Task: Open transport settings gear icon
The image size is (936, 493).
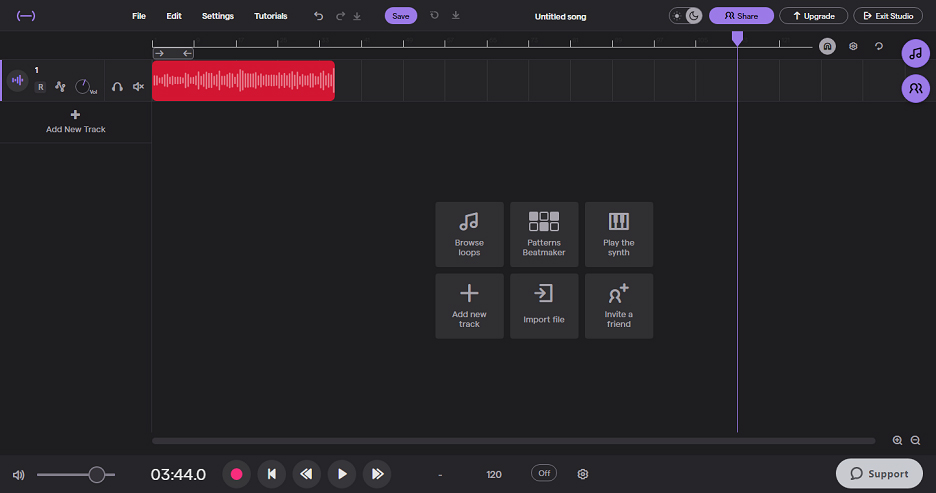Action: click(583, 474)
